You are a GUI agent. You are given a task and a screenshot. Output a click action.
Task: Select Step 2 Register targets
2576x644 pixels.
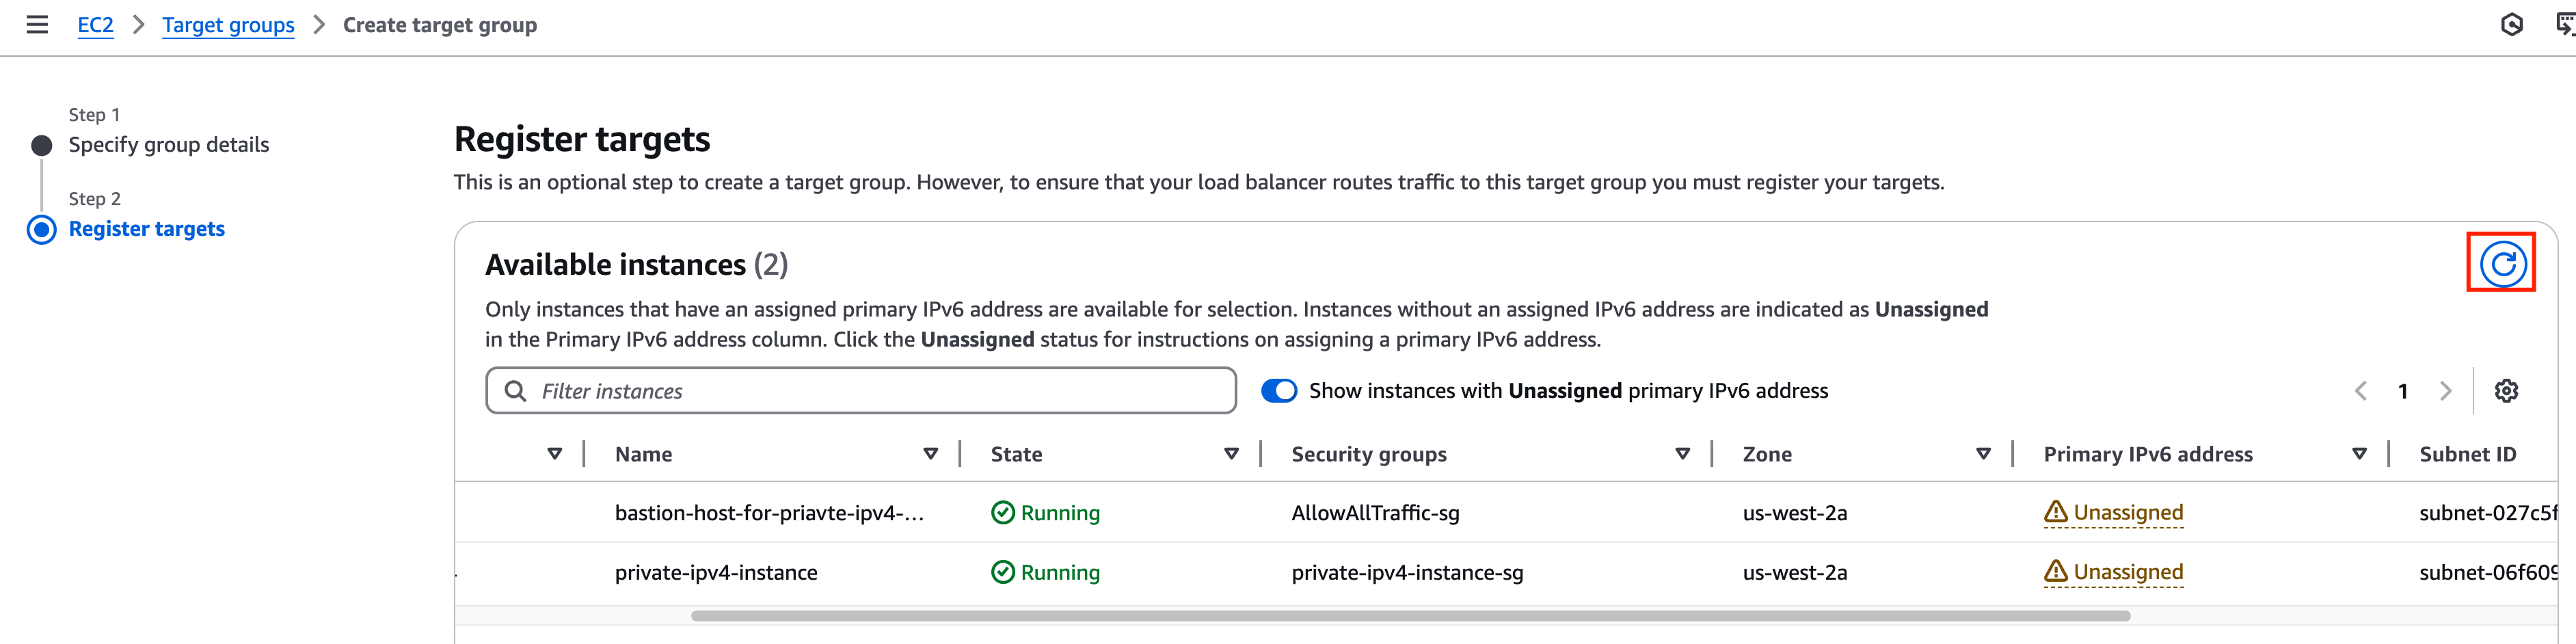tap(147, 229)
